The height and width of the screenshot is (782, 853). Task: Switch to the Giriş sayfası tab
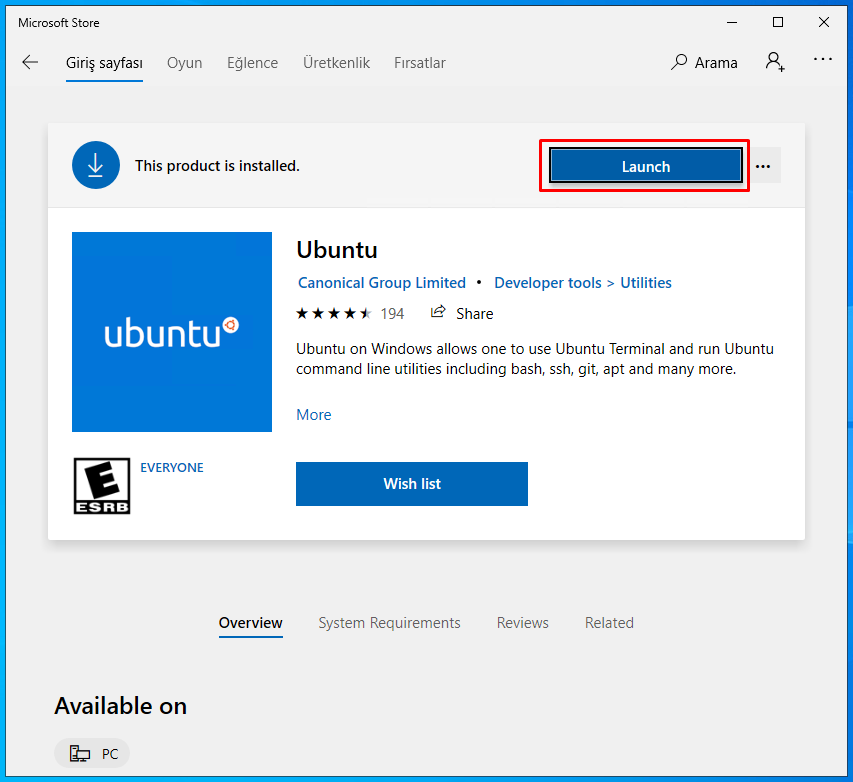coord(104,63)
